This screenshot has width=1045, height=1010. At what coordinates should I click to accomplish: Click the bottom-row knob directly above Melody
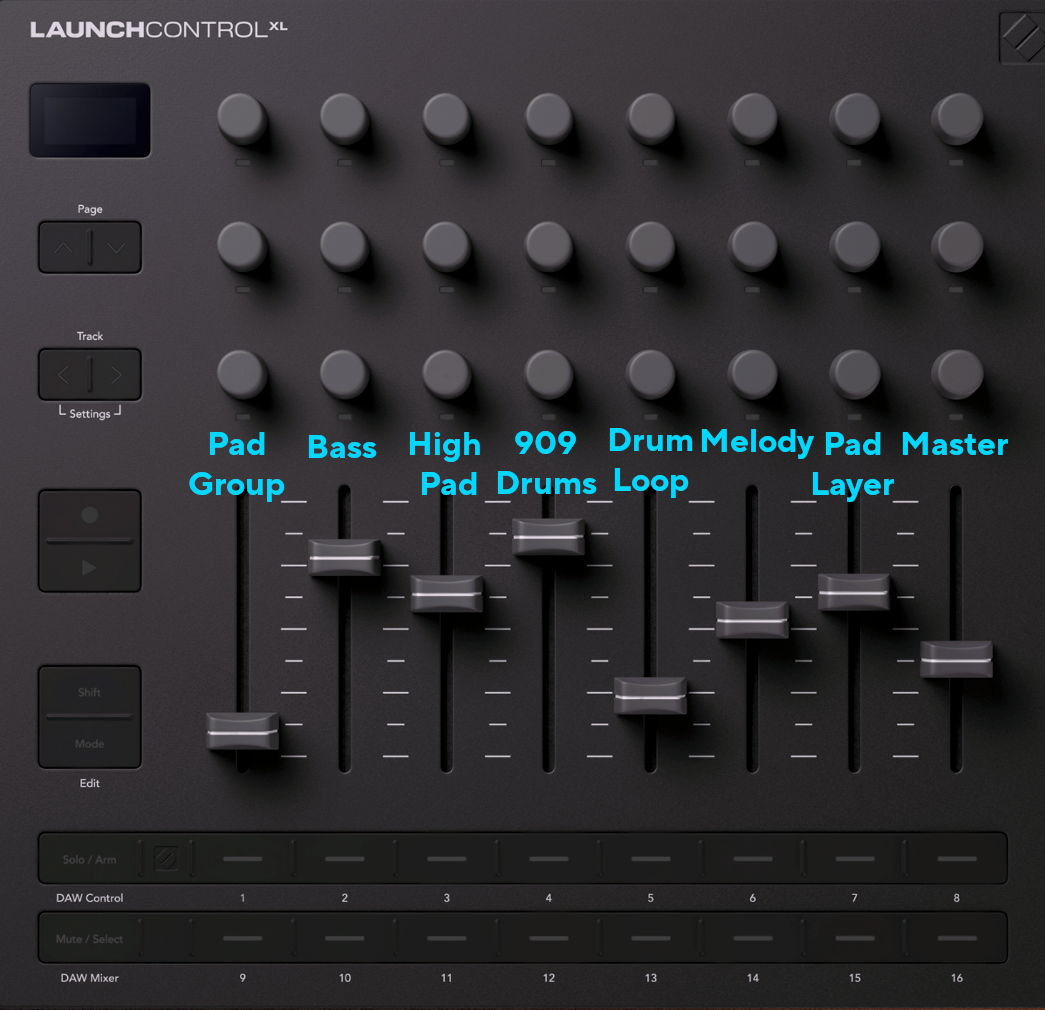pos(753,374)
